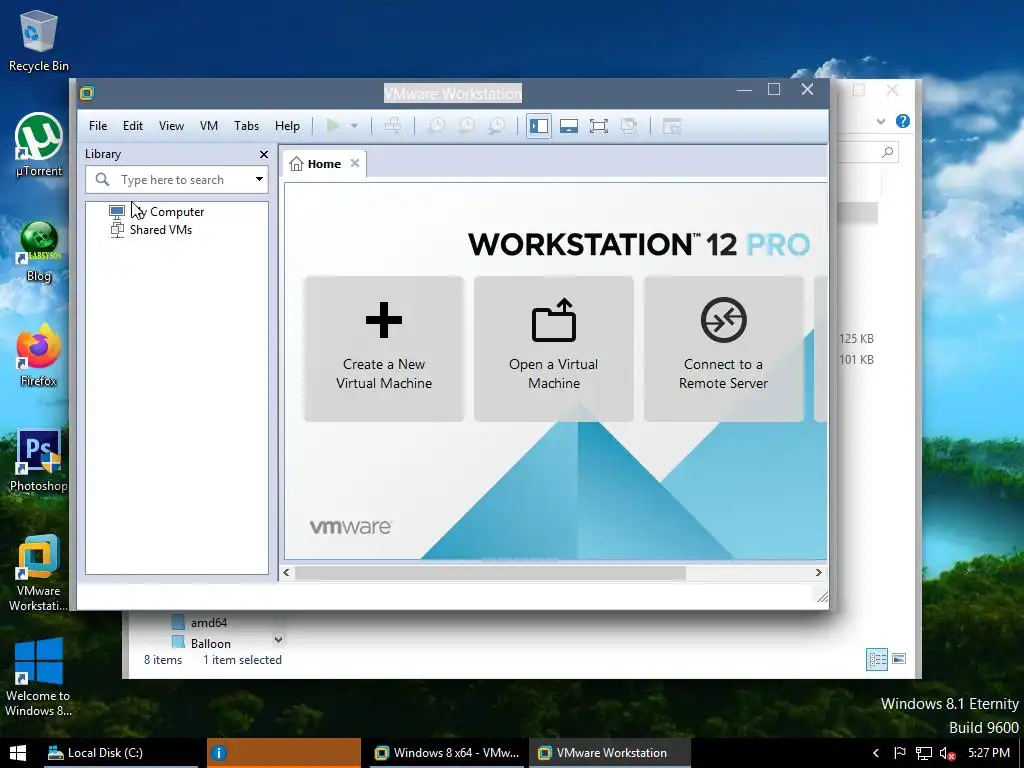This screenshot has height=768, width=1024.
Task: Switch Explorer to large icons view
Action: (x=899, y=659)
